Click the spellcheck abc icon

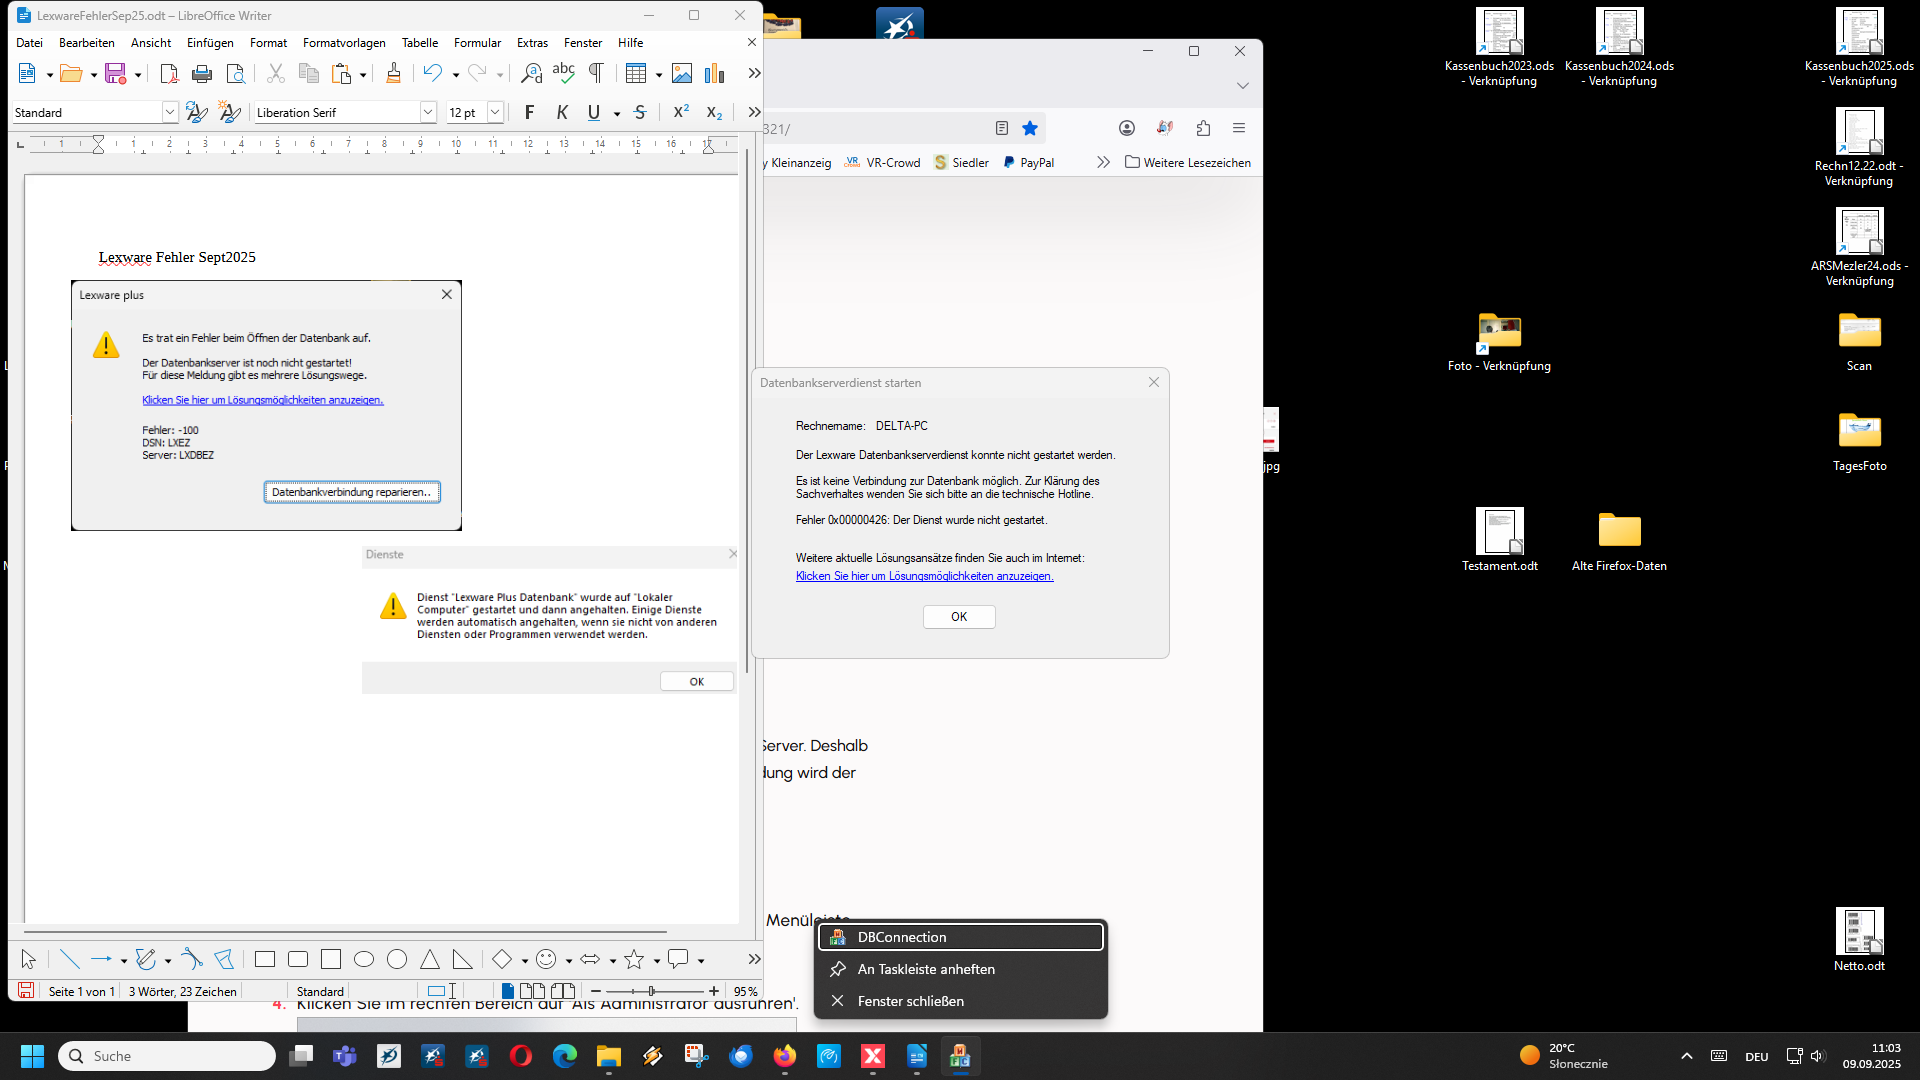point(563,73)
